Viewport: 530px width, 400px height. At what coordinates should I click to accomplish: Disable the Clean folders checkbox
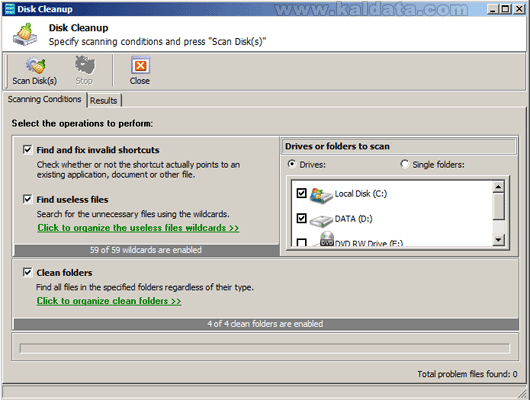coord(27,272)
